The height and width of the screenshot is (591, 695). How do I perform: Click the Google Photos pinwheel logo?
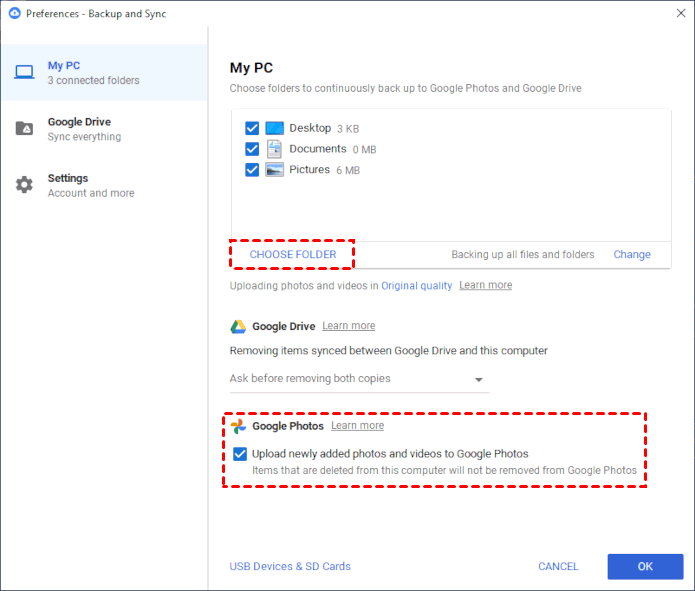pos(238,426)
